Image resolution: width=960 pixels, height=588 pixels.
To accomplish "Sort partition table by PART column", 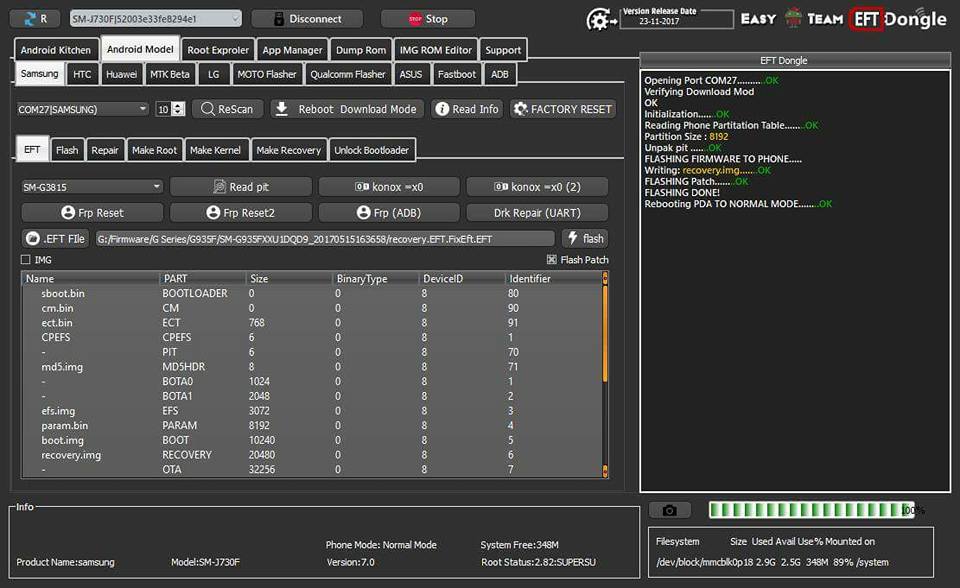I will coord(203,279).
